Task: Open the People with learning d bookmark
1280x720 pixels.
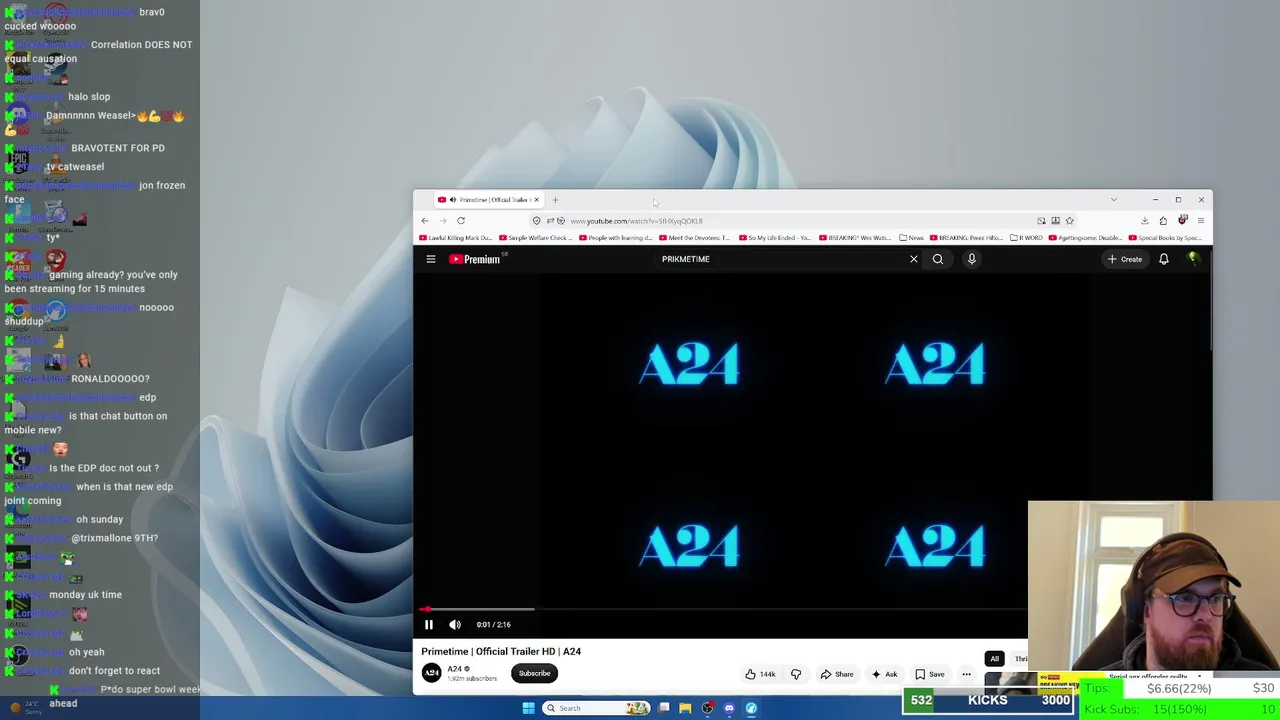Action: (614, 238)
